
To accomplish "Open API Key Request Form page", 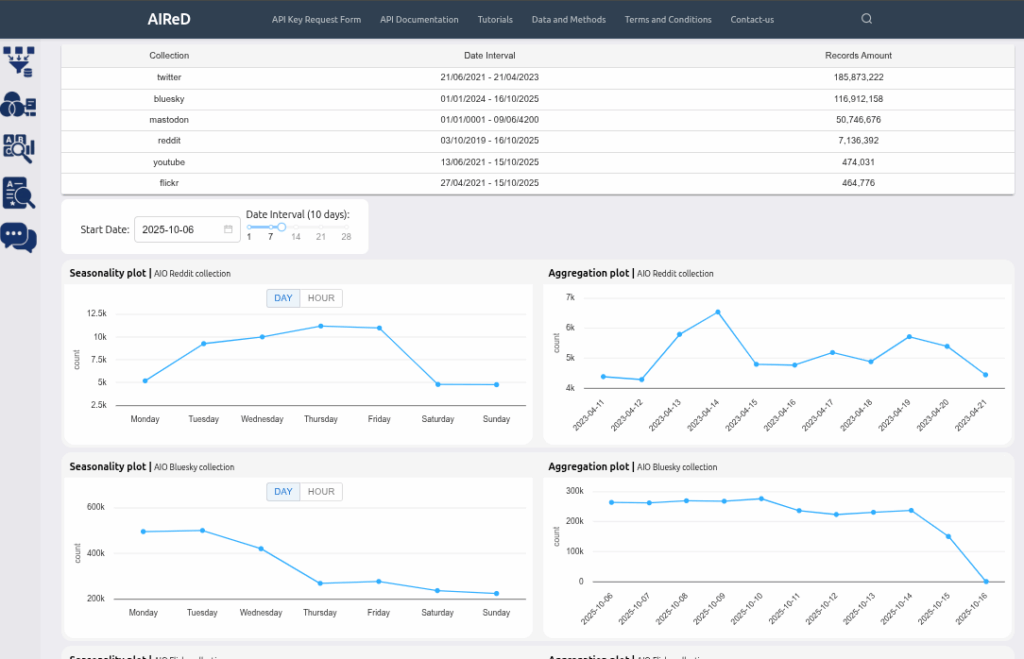I will 316,20.
